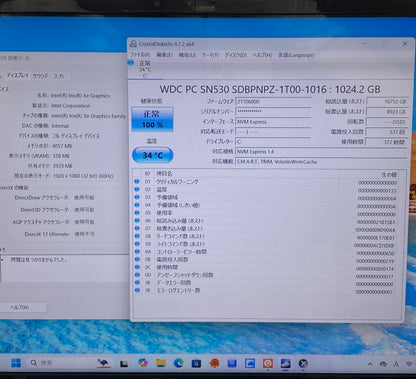416x379 pixels.
Task: Switch to ディスプレイ tab in DirectX tool
Action: click(x=18, y=76)
